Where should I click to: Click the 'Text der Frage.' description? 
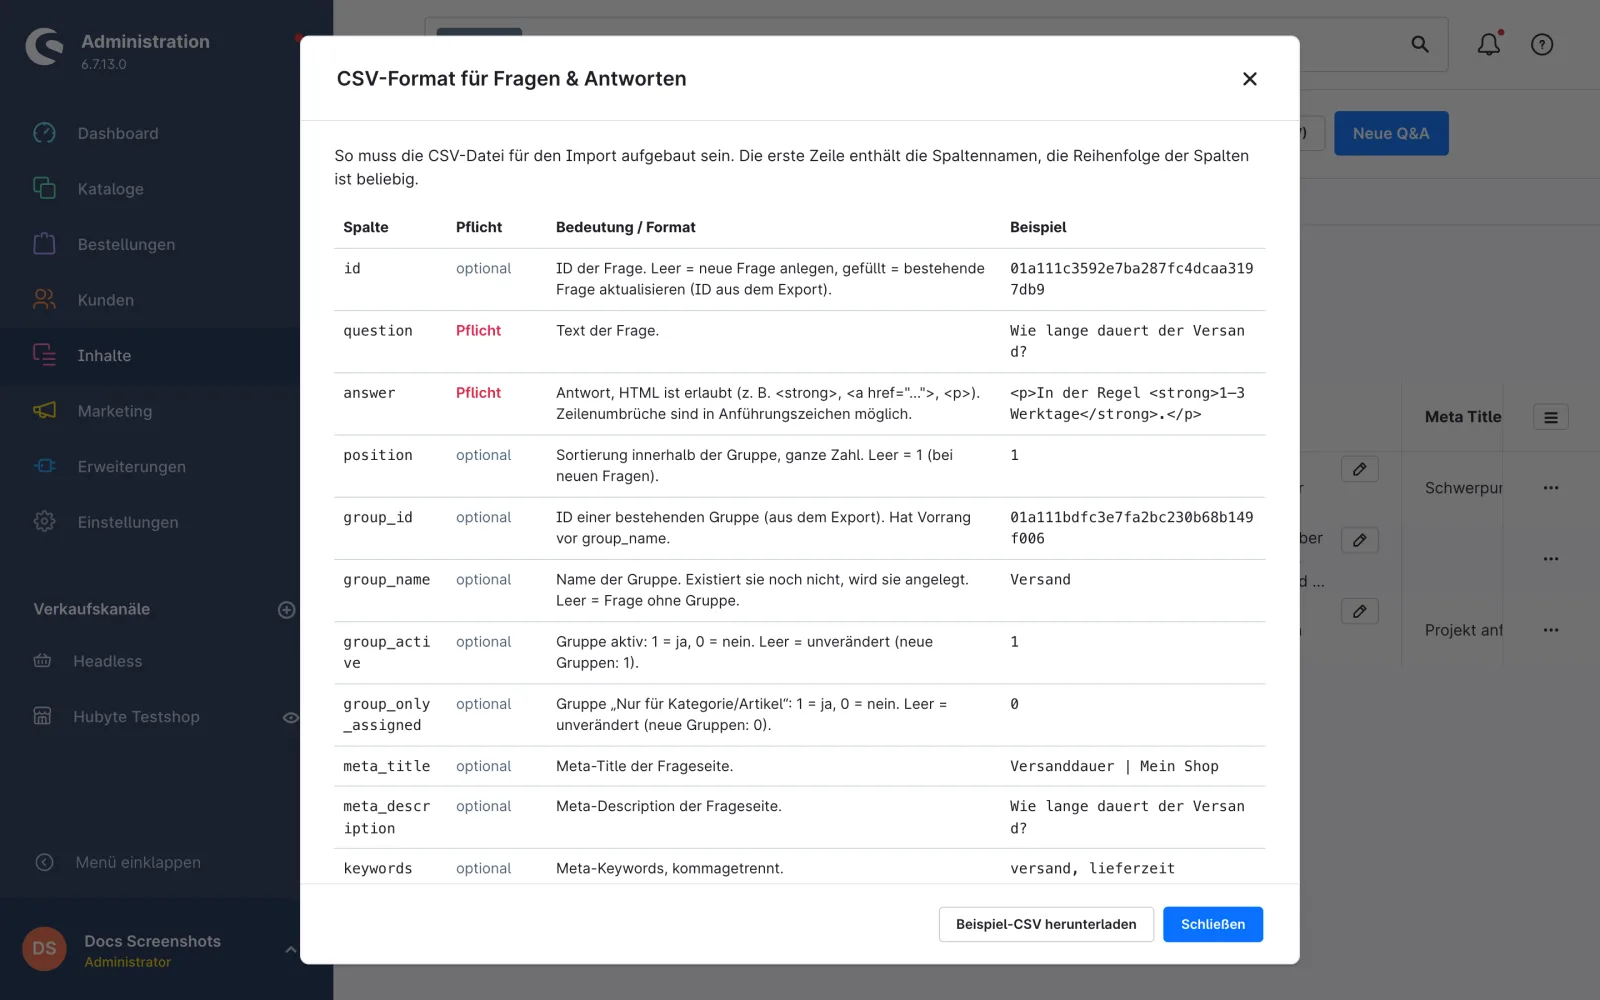coord(608,331)
